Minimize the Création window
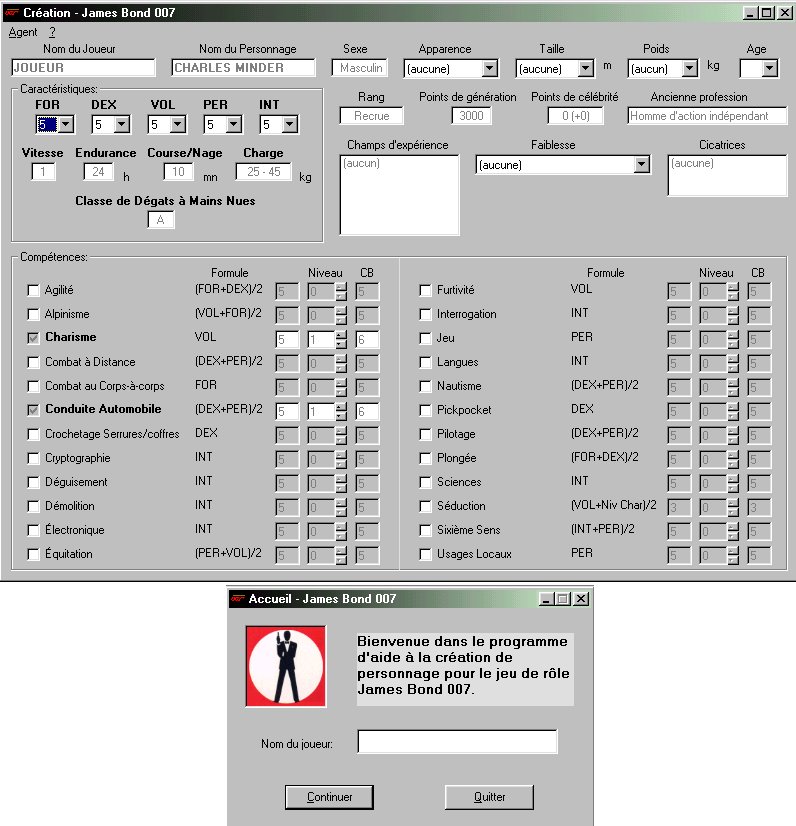This screenshot has width=796, height=826. point(750,13)
